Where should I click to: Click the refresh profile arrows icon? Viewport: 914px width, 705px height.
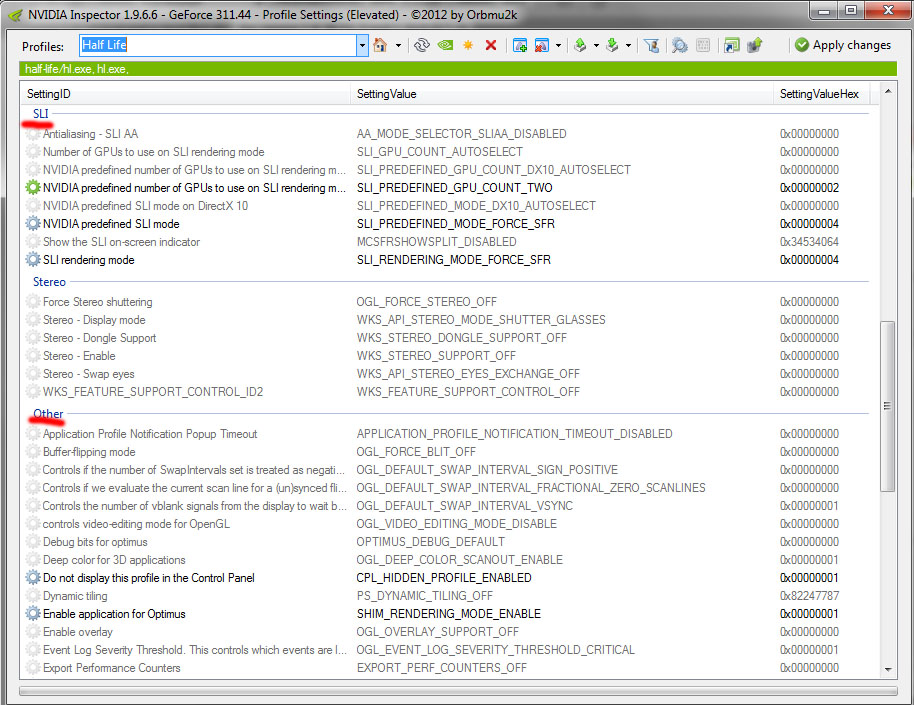pyautogui.click(x=422, y=45)
